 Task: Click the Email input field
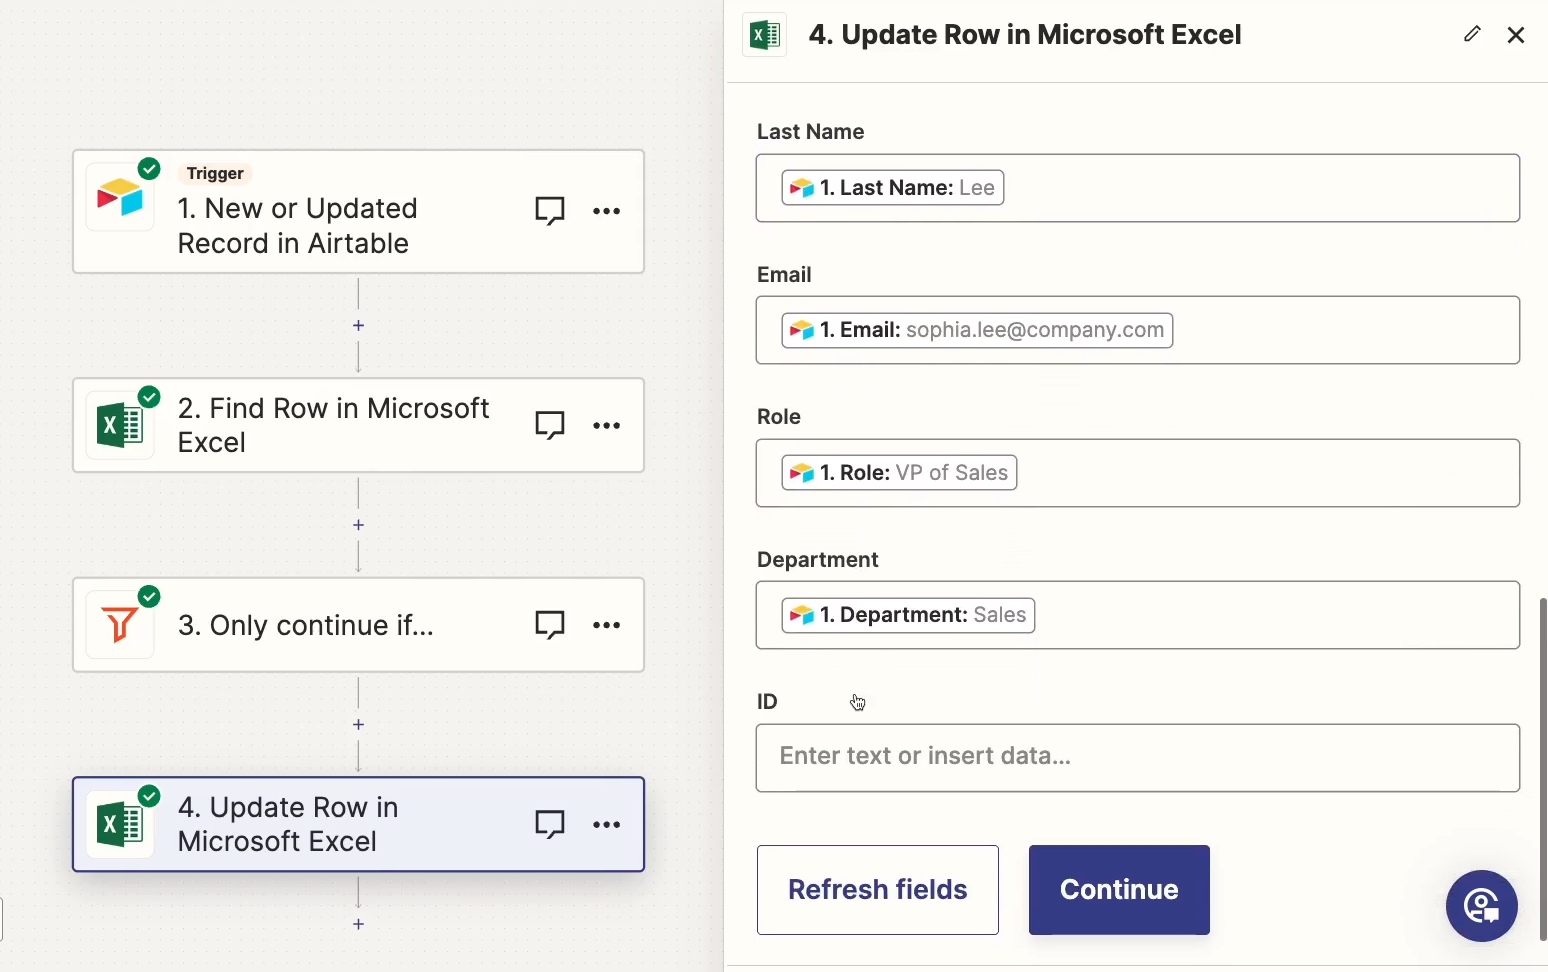[1138, 330]
